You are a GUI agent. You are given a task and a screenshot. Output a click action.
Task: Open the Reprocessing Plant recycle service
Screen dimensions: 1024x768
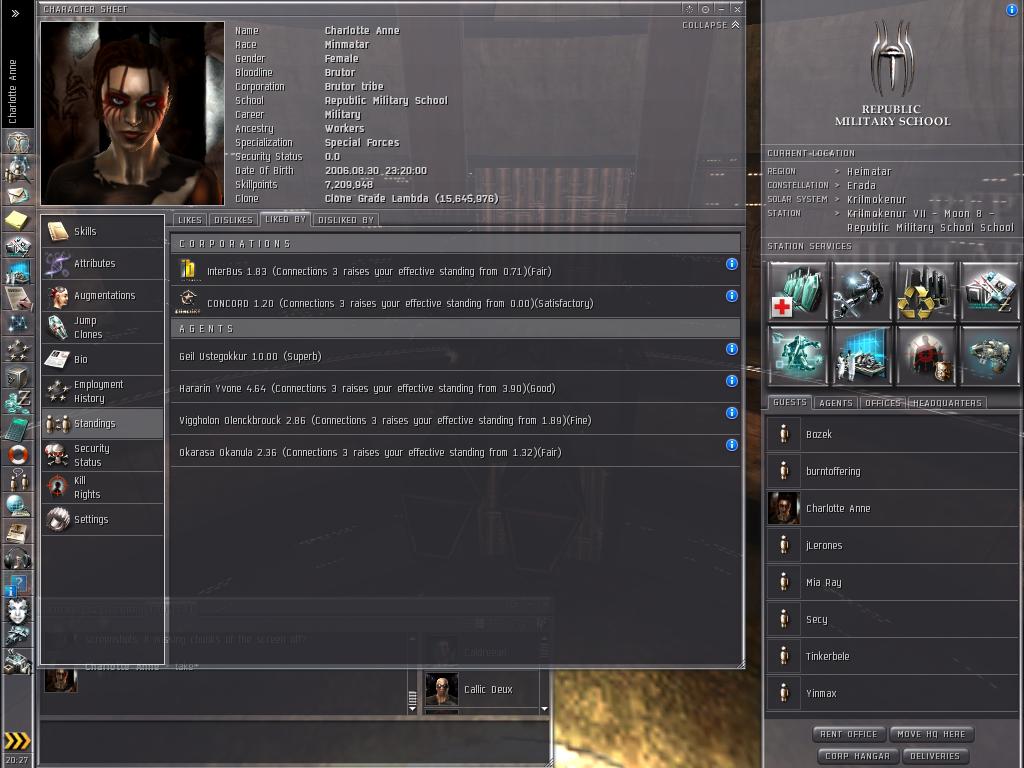click(x=925, y=291)
